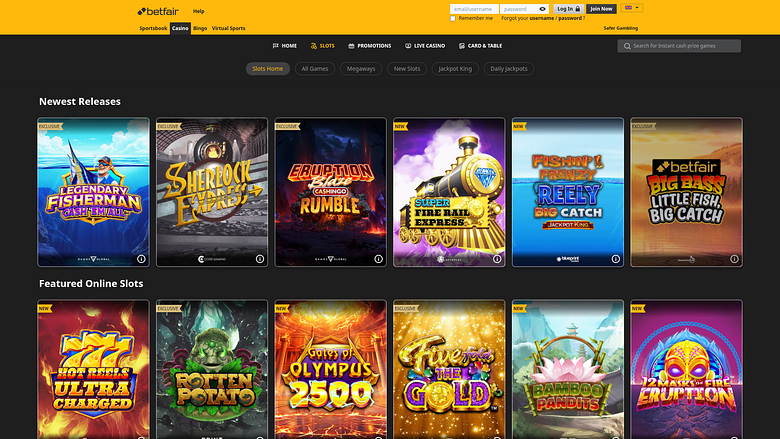780x439 pixels.
Task: Open Legendary Fisherman Cash 'Em All game
Action: 94,192
